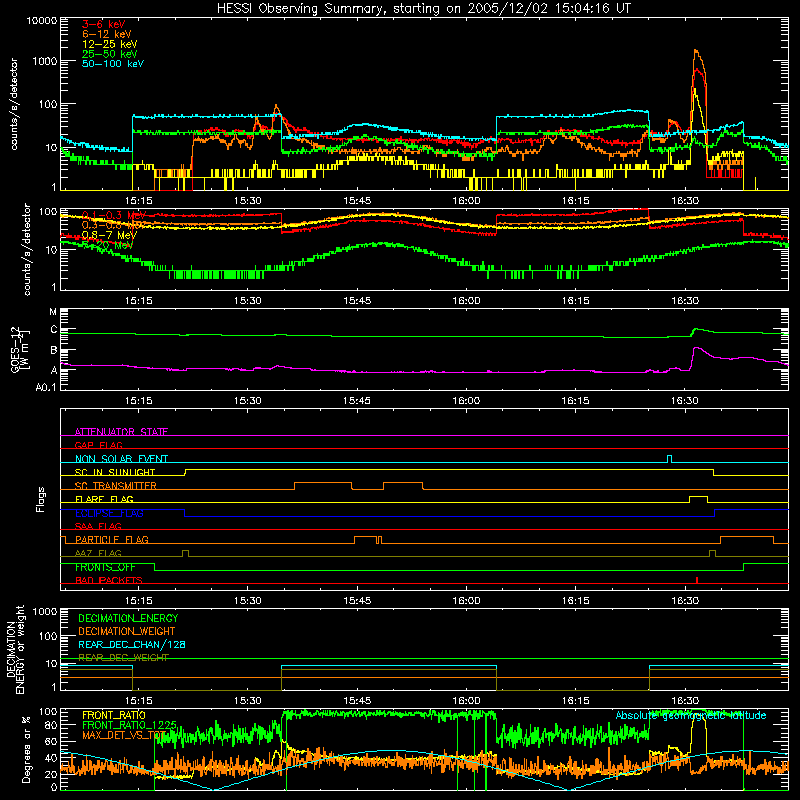This screenshot has width=800, height=800.
Task: Click the FRONT_RATIO legend label
Action: 114,715
